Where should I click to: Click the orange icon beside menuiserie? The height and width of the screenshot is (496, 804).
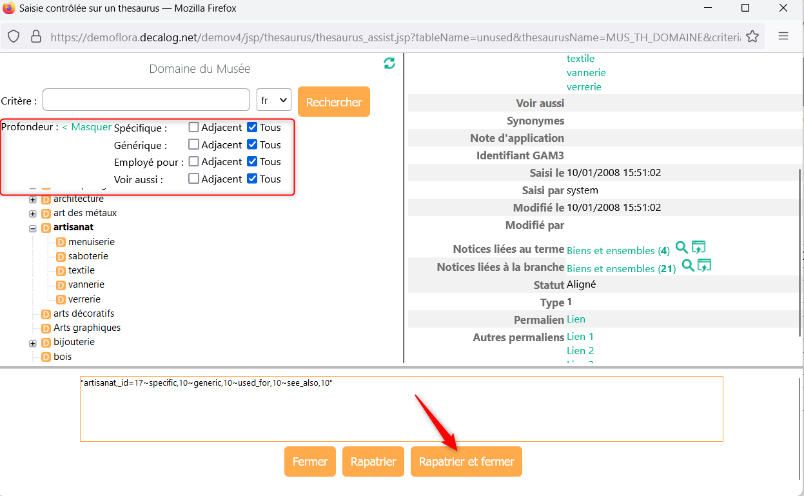(61, 242)
